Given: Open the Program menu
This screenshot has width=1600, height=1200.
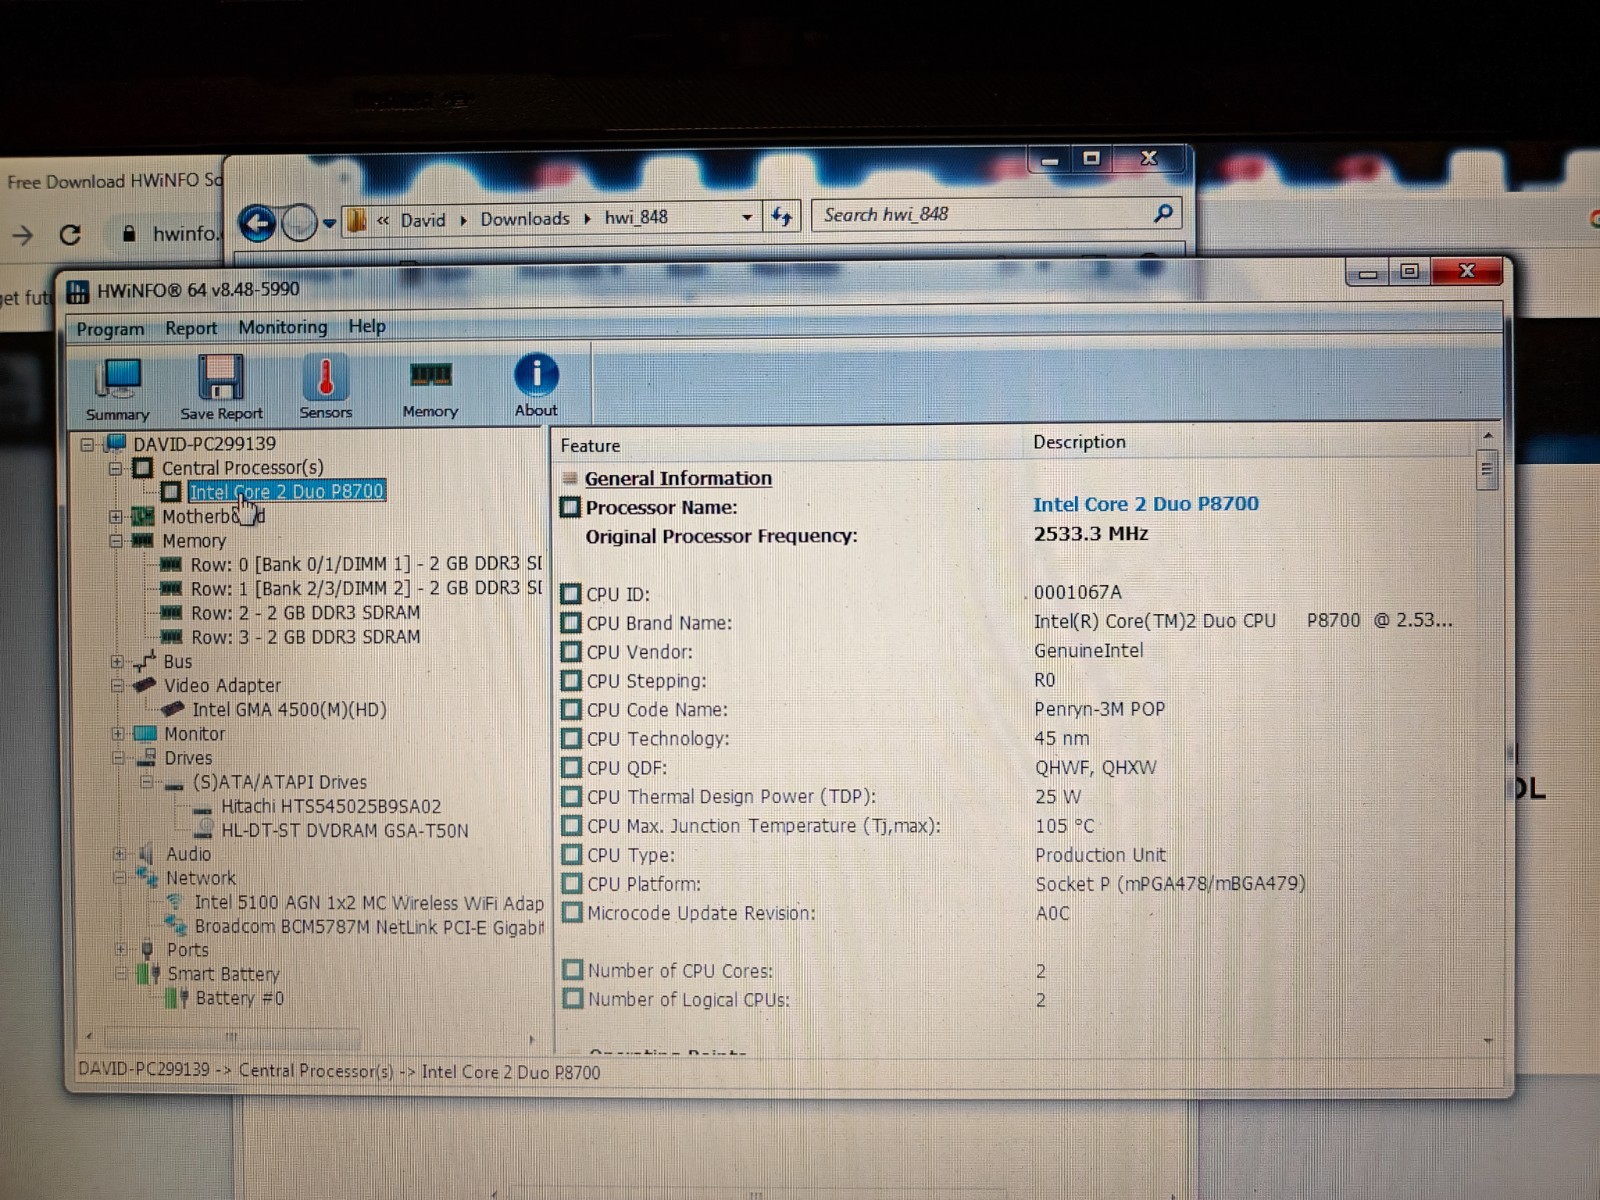Looking at the screenshot, I should point(110,329).
